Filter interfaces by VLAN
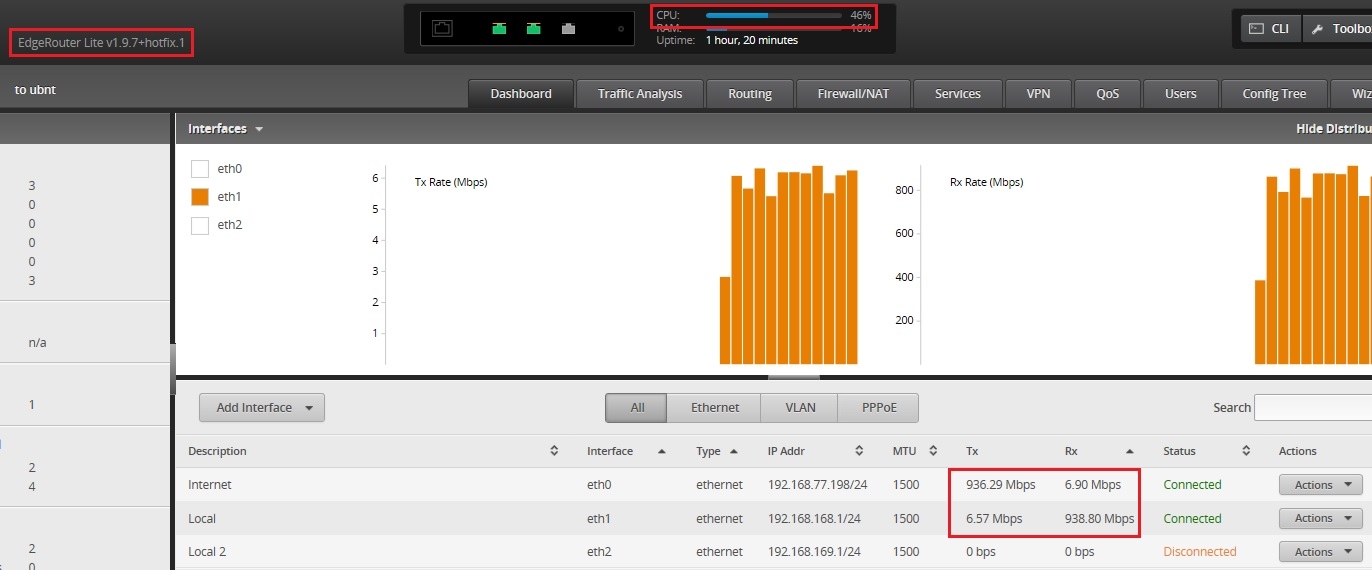1372x570 pixels. (x=800, y=407)
